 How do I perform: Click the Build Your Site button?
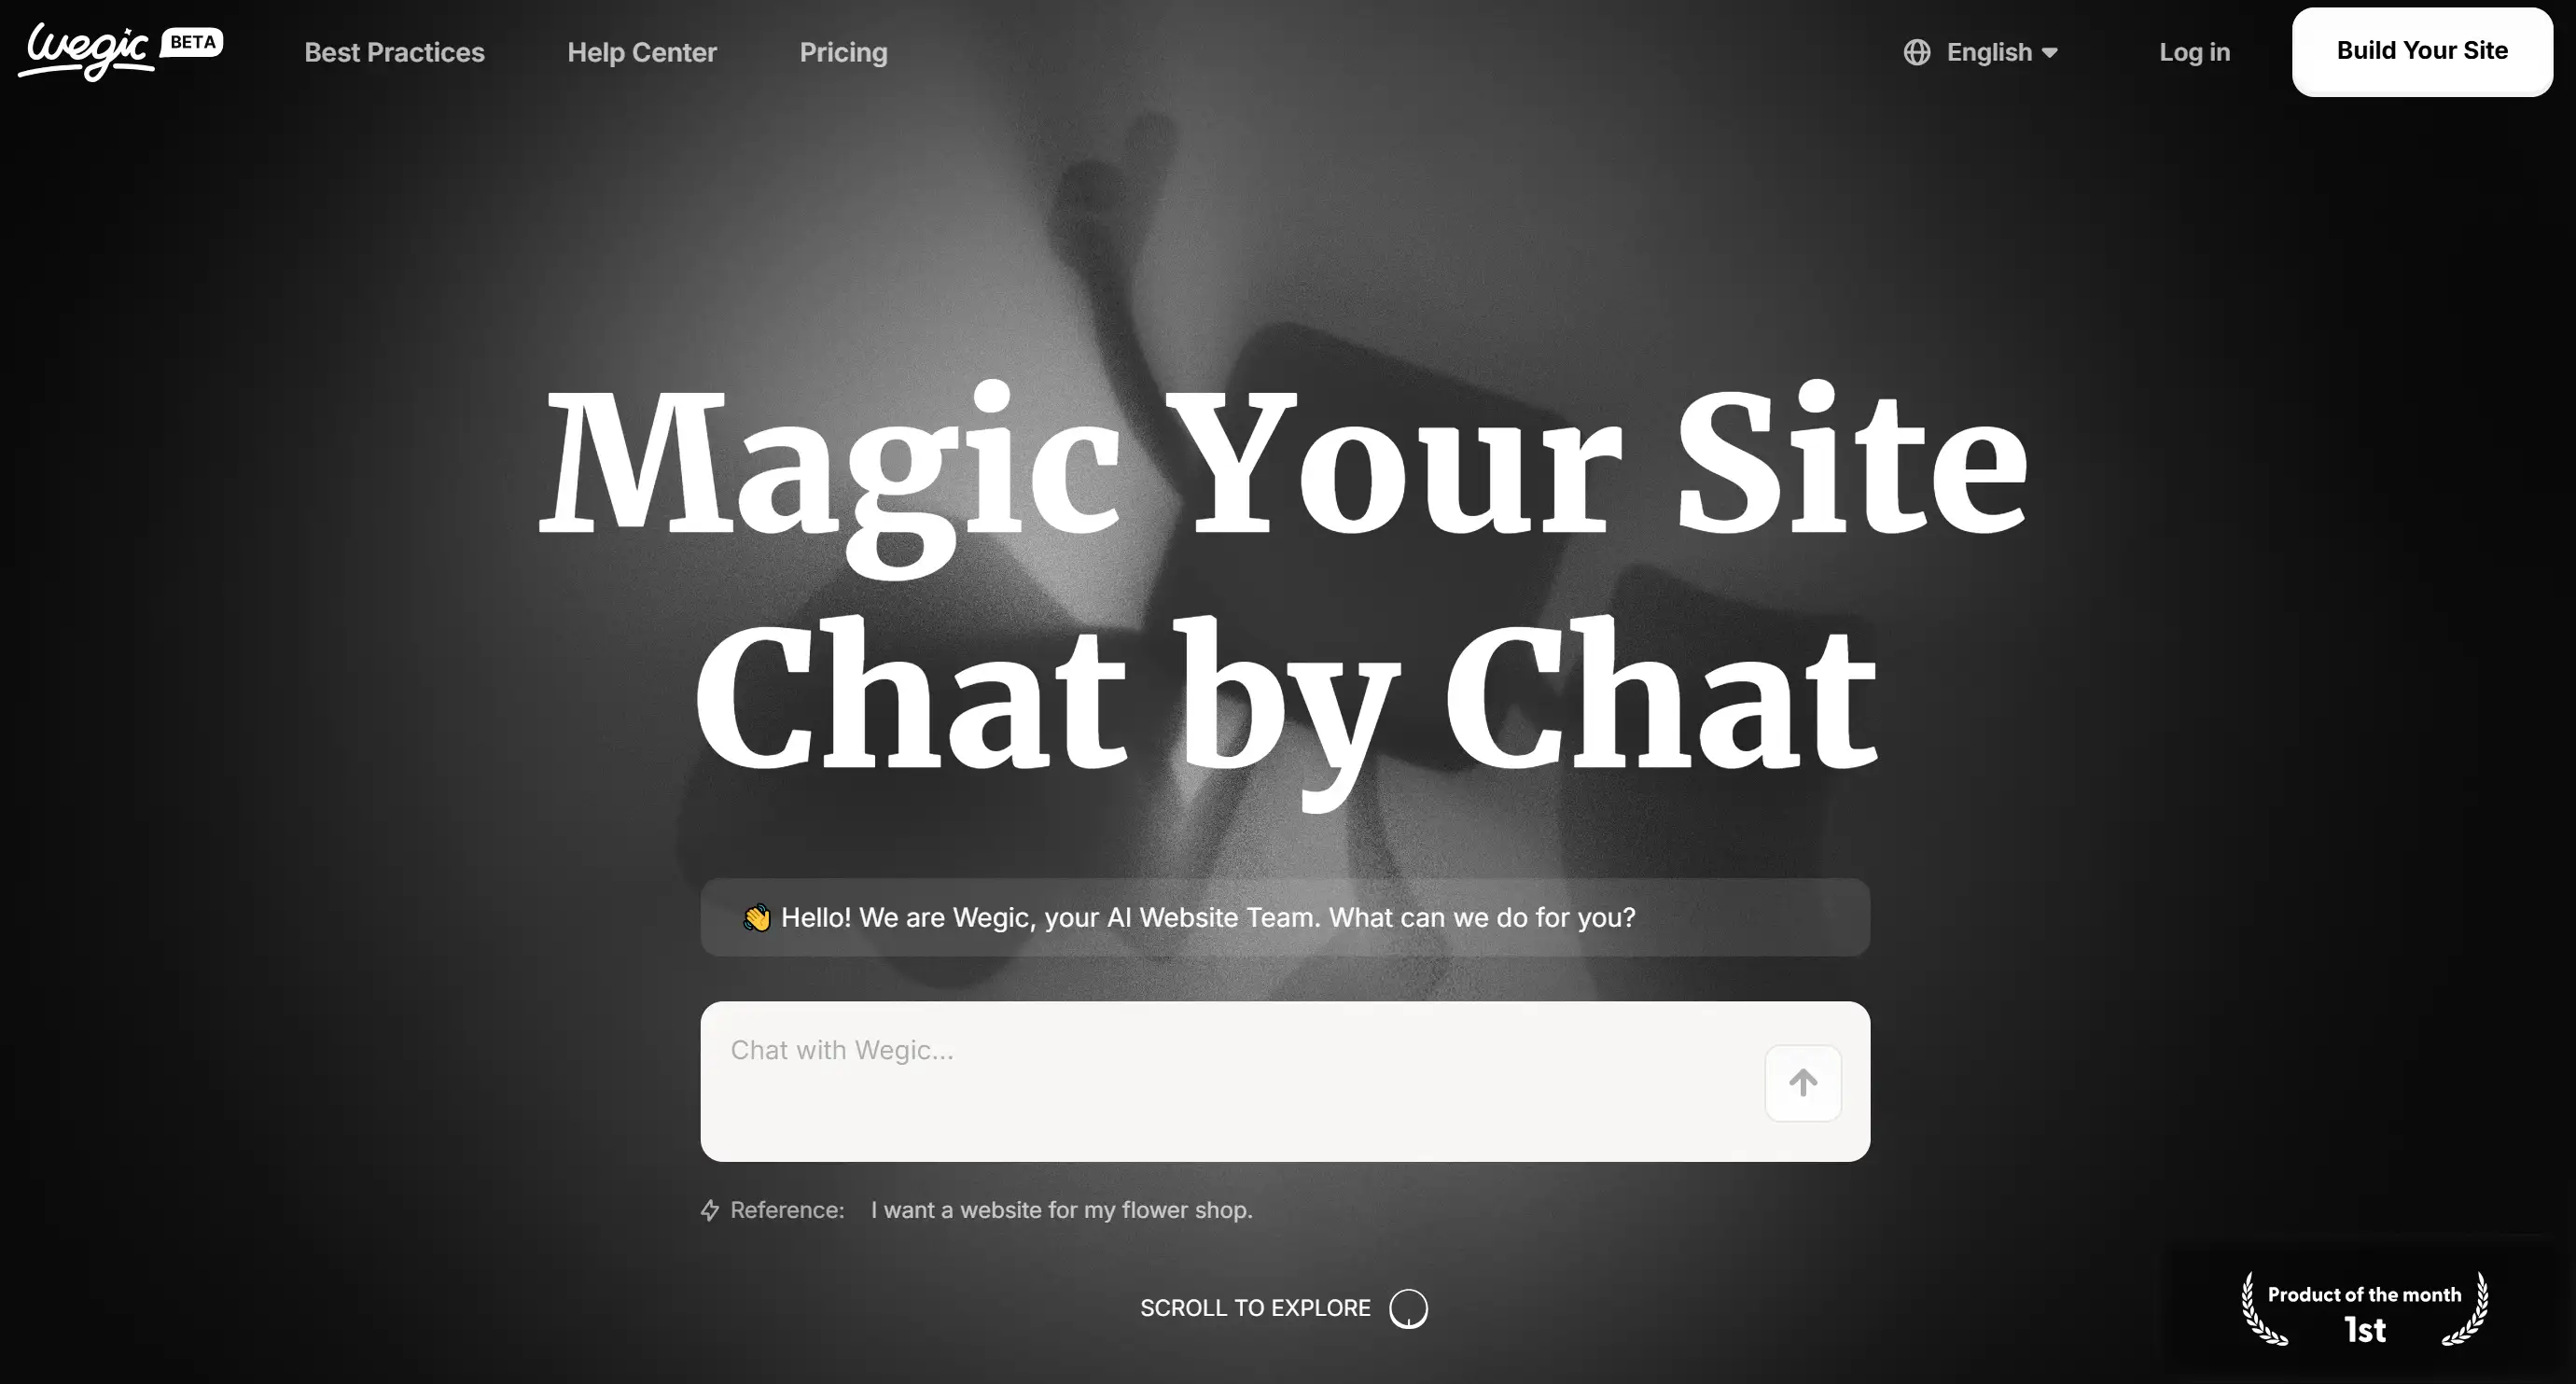point(2421,51)
